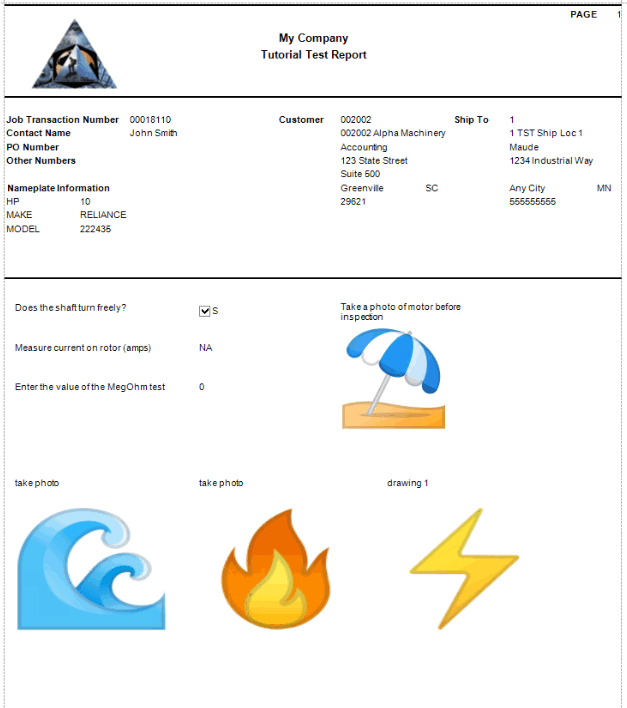Viewport: 627px width, 708px height.
Task: Click the "Tutorial Test Report" subtitle
Action: pyautogui.click(x=313, y=55)
